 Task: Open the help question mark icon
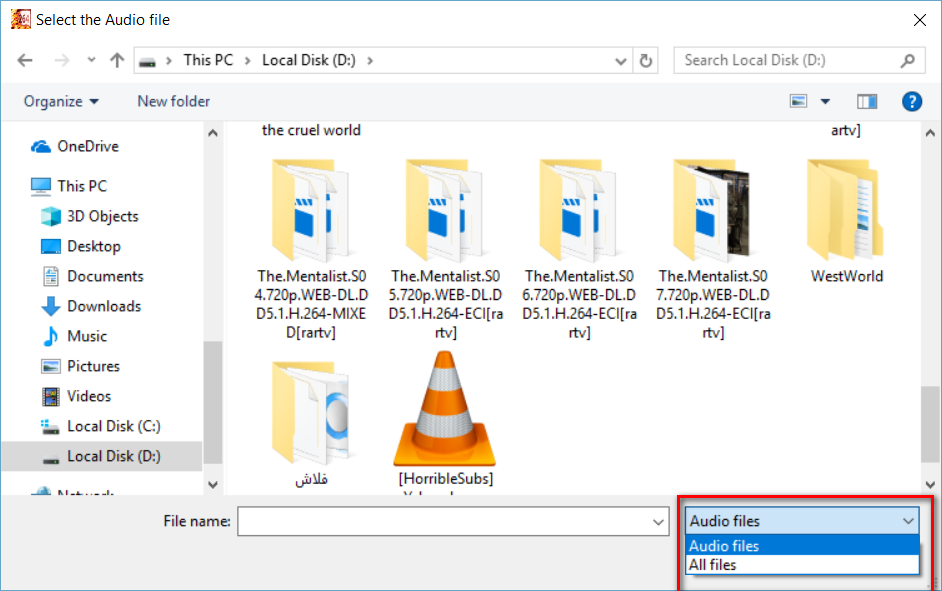(x=911, y=101)
